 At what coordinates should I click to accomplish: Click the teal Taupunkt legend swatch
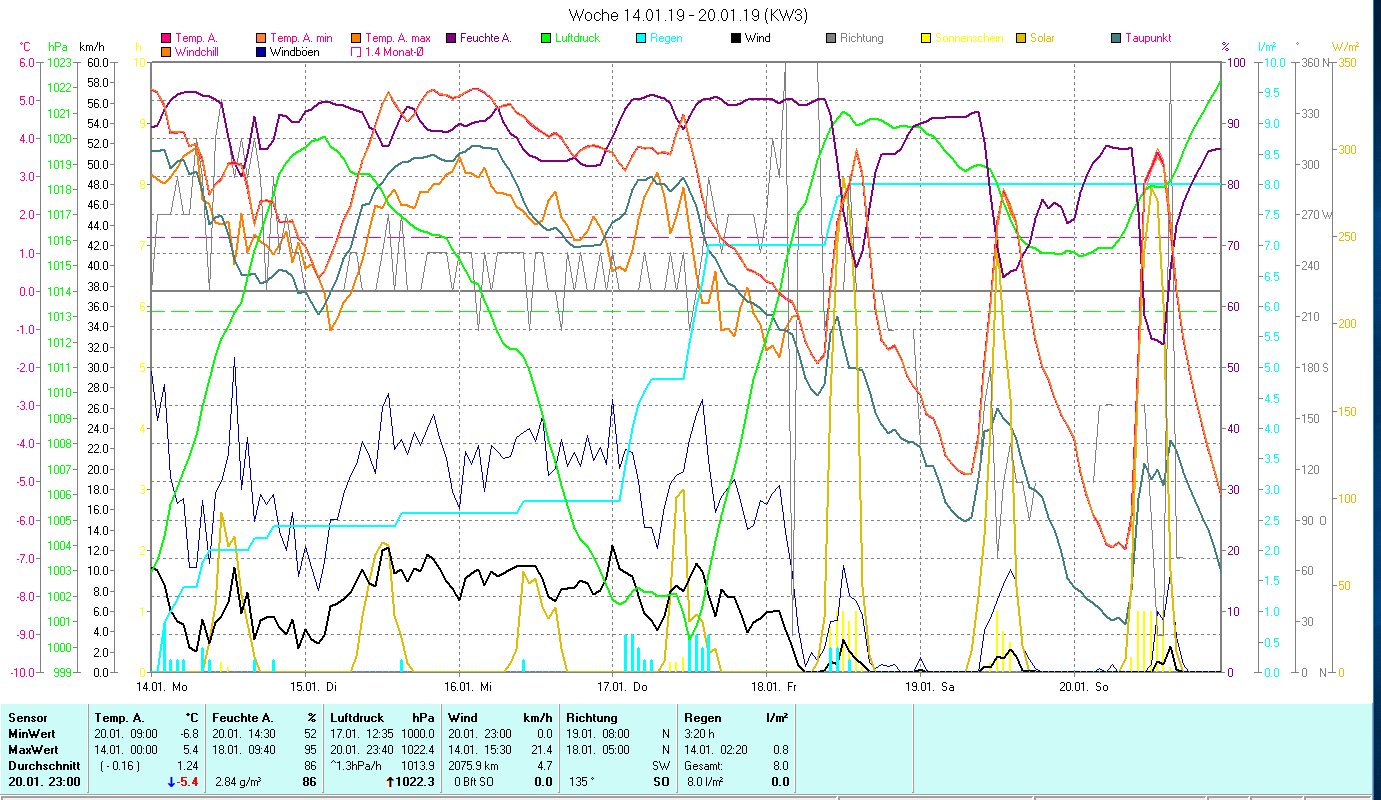pyautogui.click(x=1115, y=38)
